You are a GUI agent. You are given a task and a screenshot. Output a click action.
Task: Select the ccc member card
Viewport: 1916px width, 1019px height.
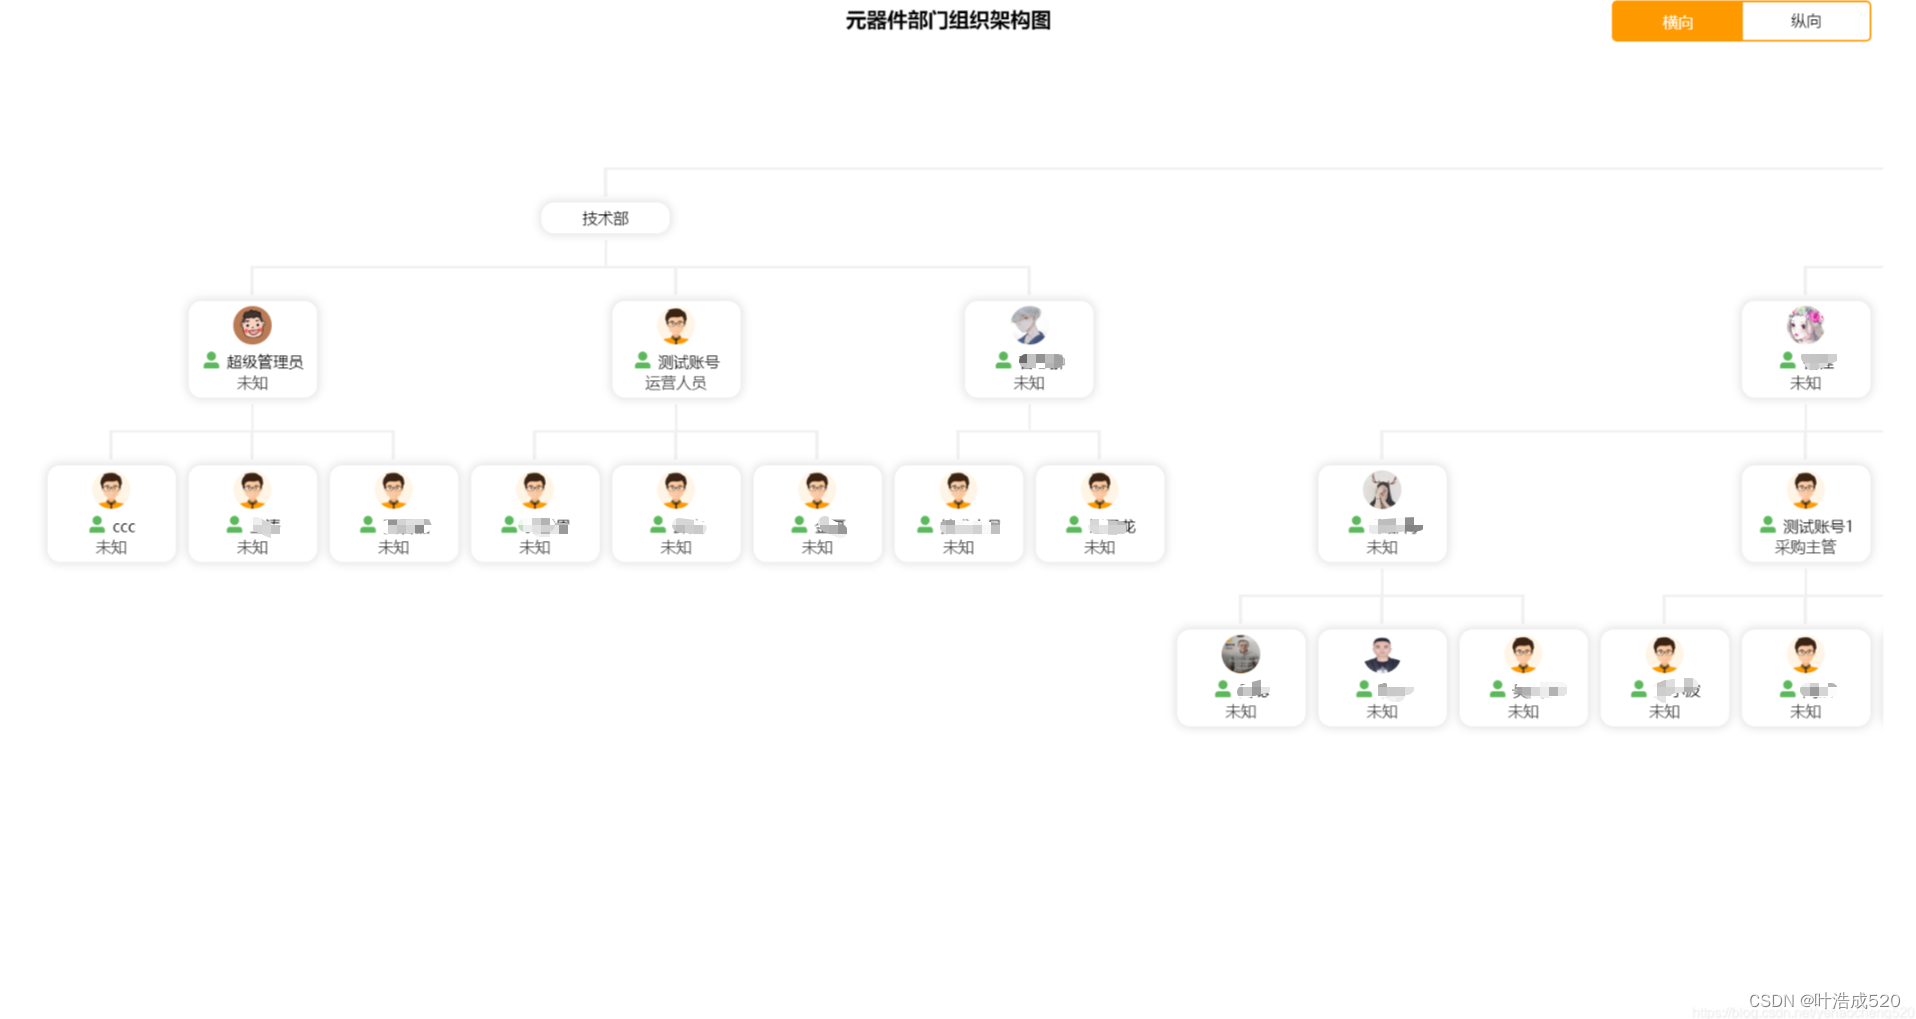(x=110, y=513)
